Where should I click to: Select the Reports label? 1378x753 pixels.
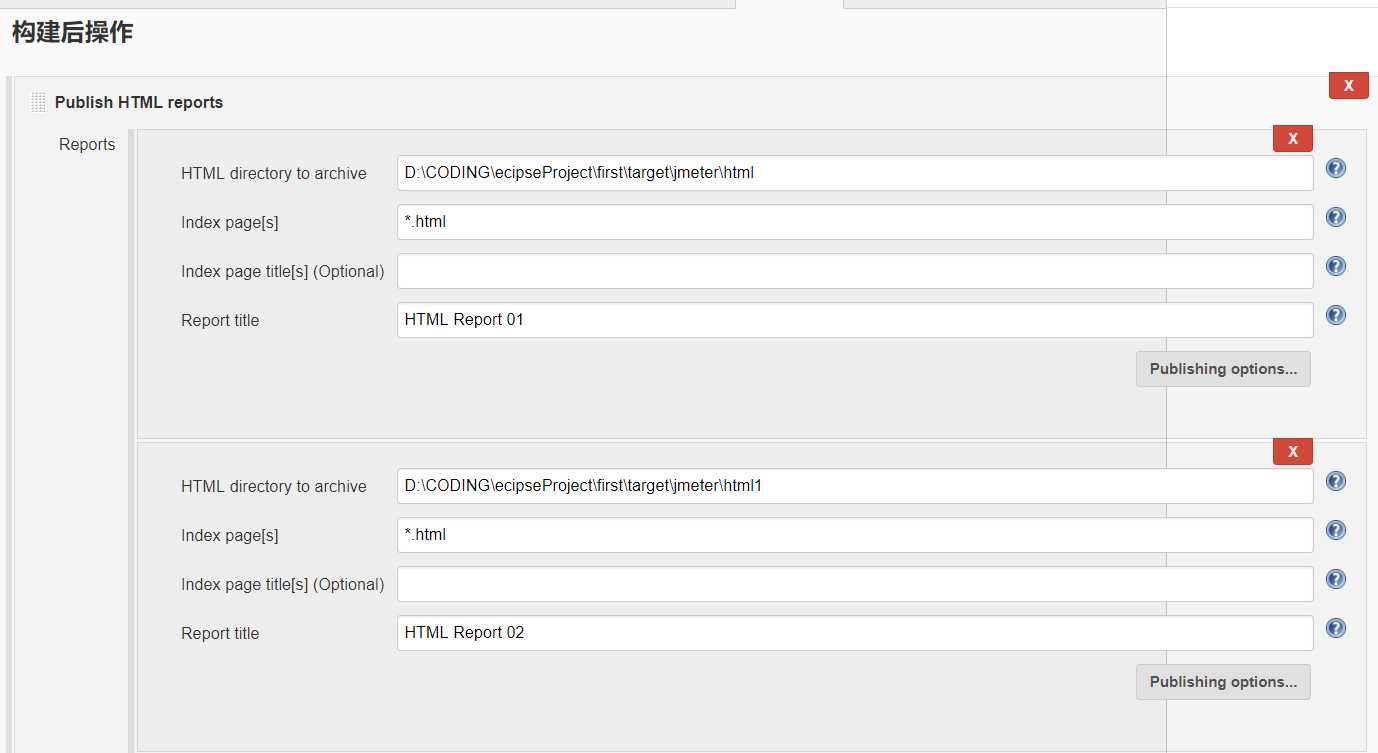pyautogui.click(x=87, y=145)
